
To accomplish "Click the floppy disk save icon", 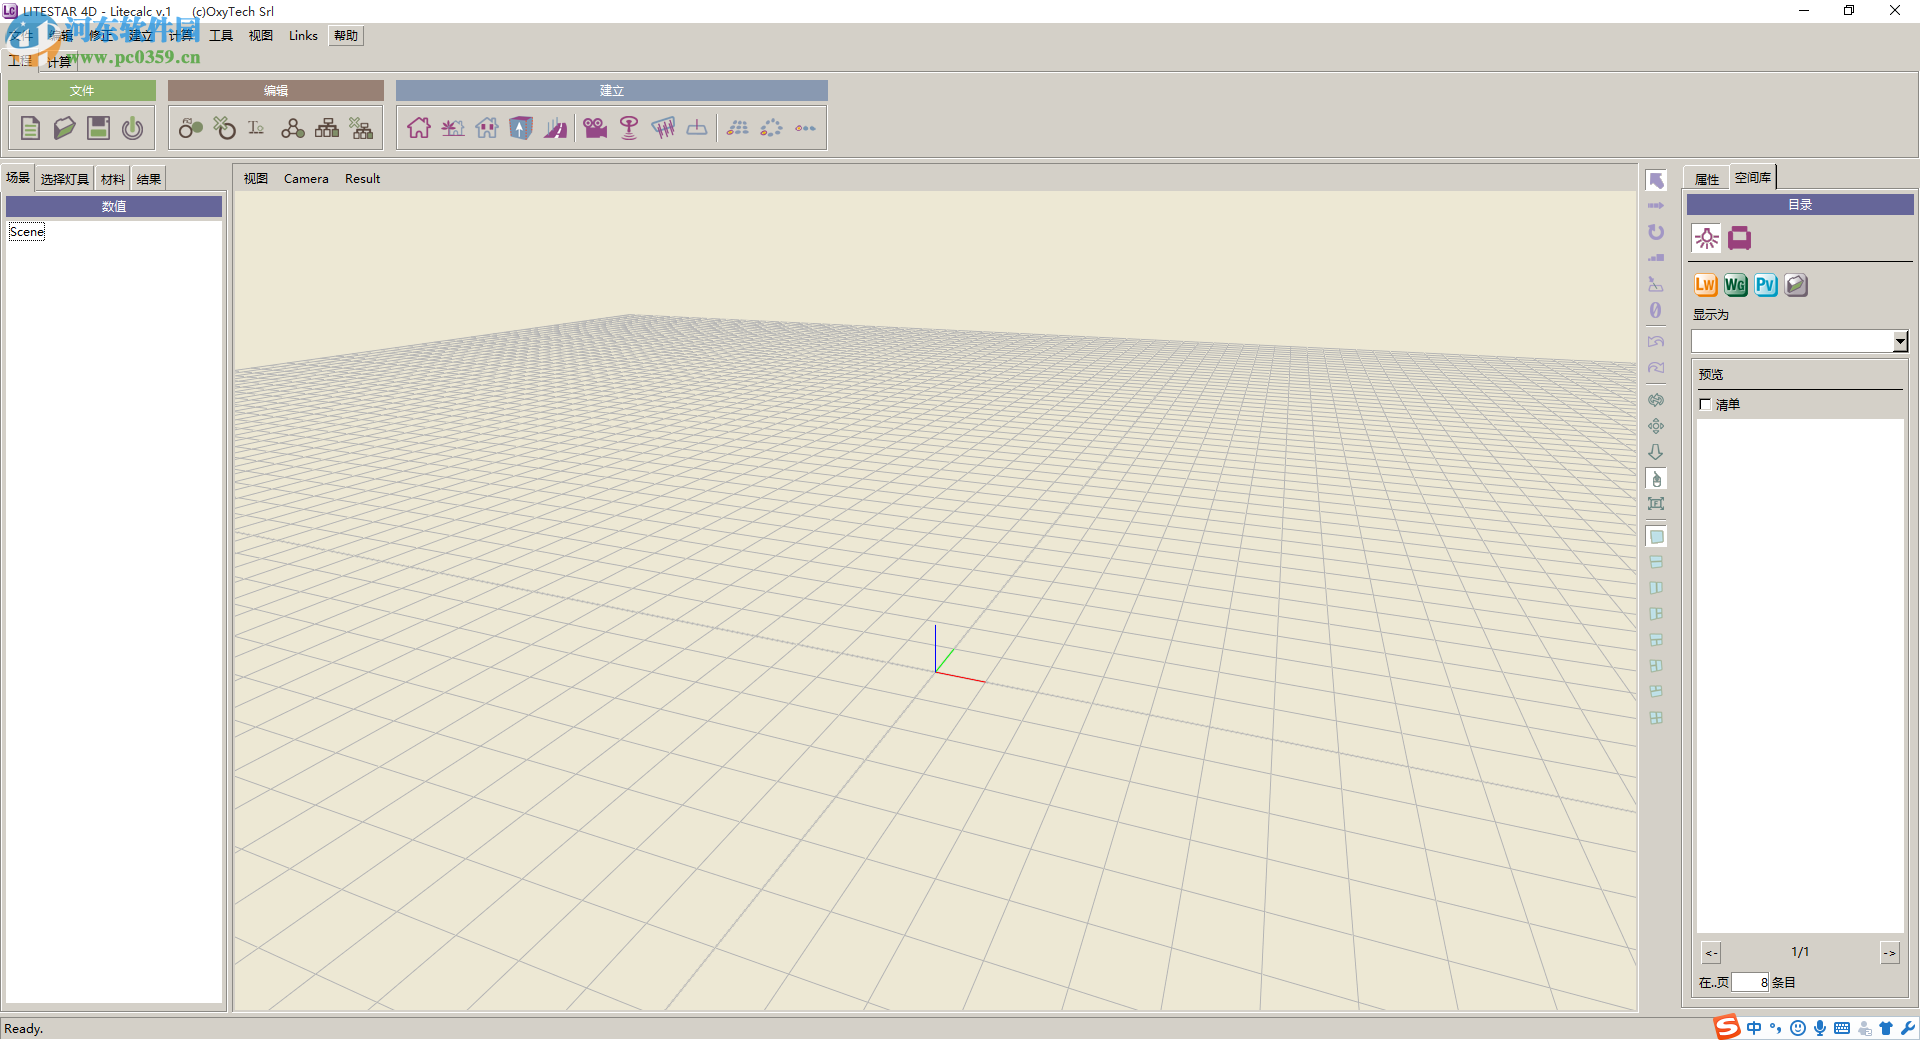I will [98, 128].
